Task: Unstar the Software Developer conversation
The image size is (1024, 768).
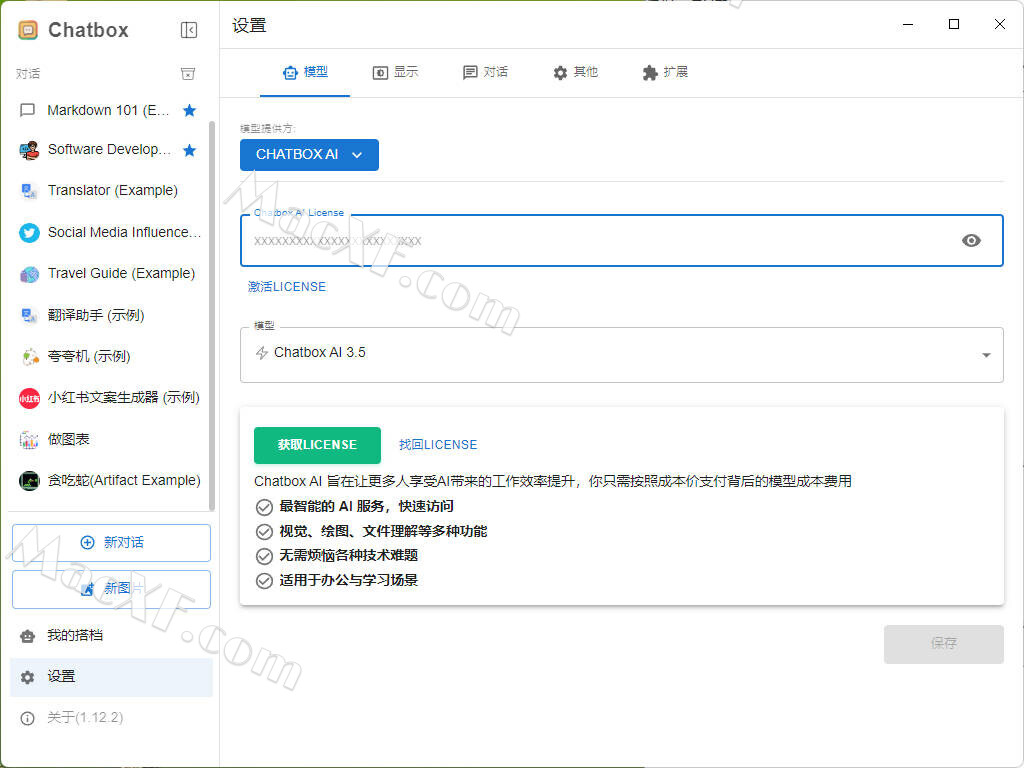Action: pos(189,150)
